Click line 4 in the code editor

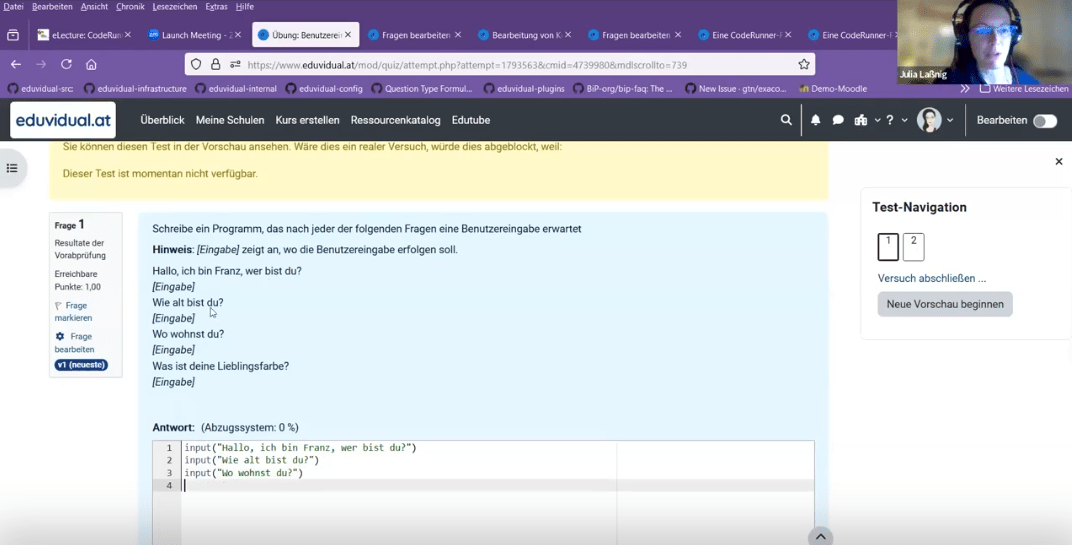pyautogui.click(x=400, y=486)
